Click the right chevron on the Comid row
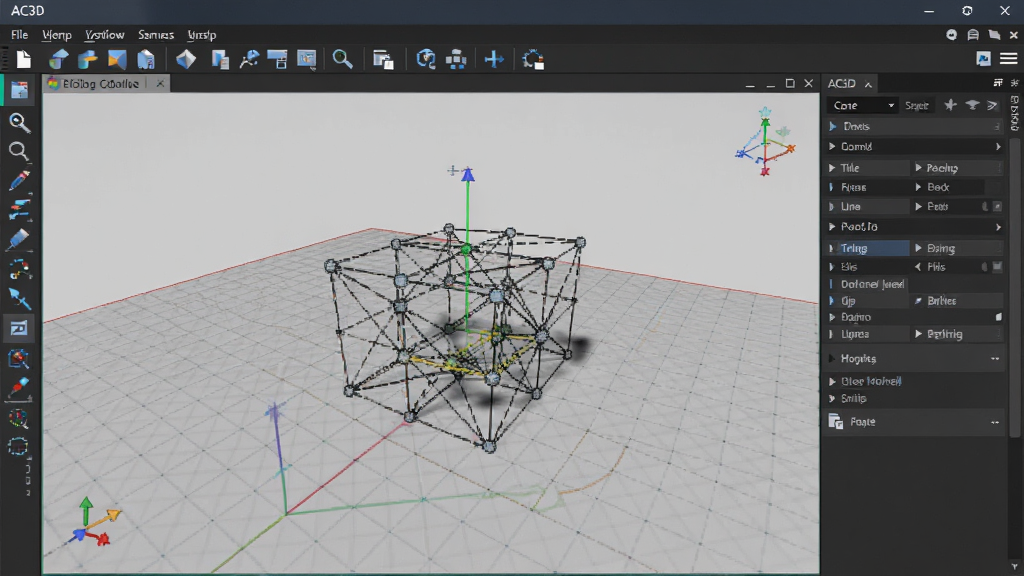Screen dimensions: 1024x576 998,146
